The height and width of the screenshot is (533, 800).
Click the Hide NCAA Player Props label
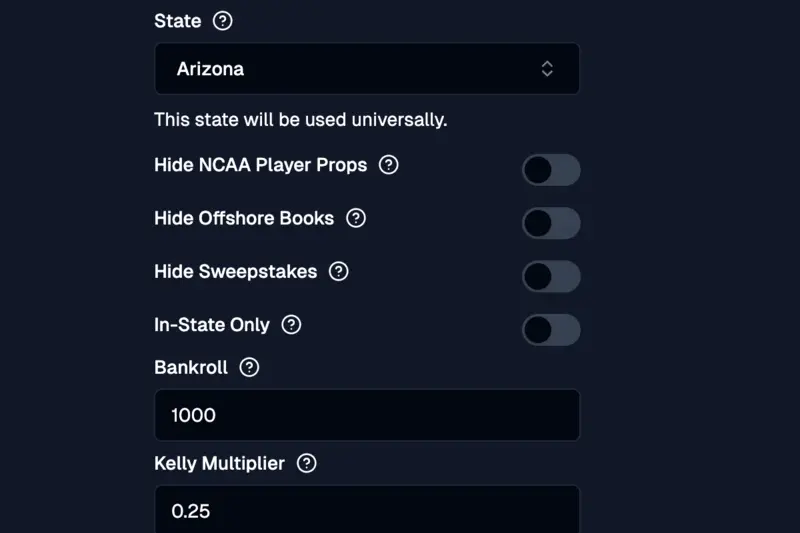click(260, 165)
